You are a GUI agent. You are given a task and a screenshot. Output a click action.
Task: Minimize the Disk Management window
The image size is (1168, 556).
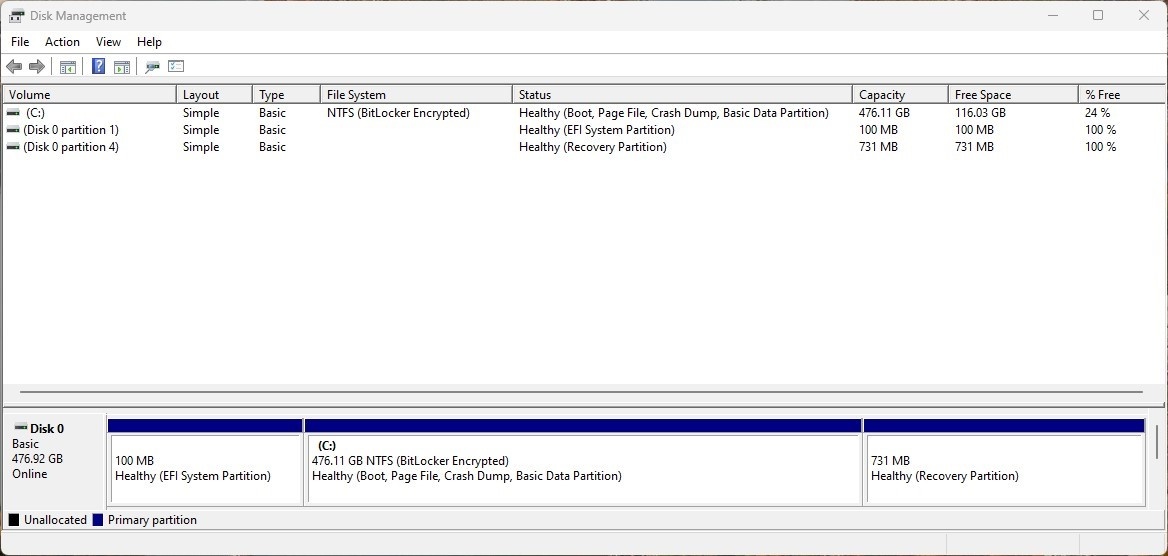click(x=1053, y=16)
